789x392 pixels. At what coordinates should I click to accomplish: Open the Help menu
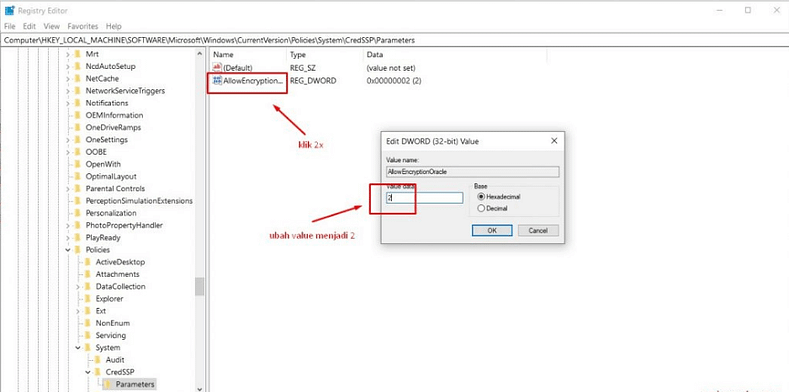coord(114,26)
